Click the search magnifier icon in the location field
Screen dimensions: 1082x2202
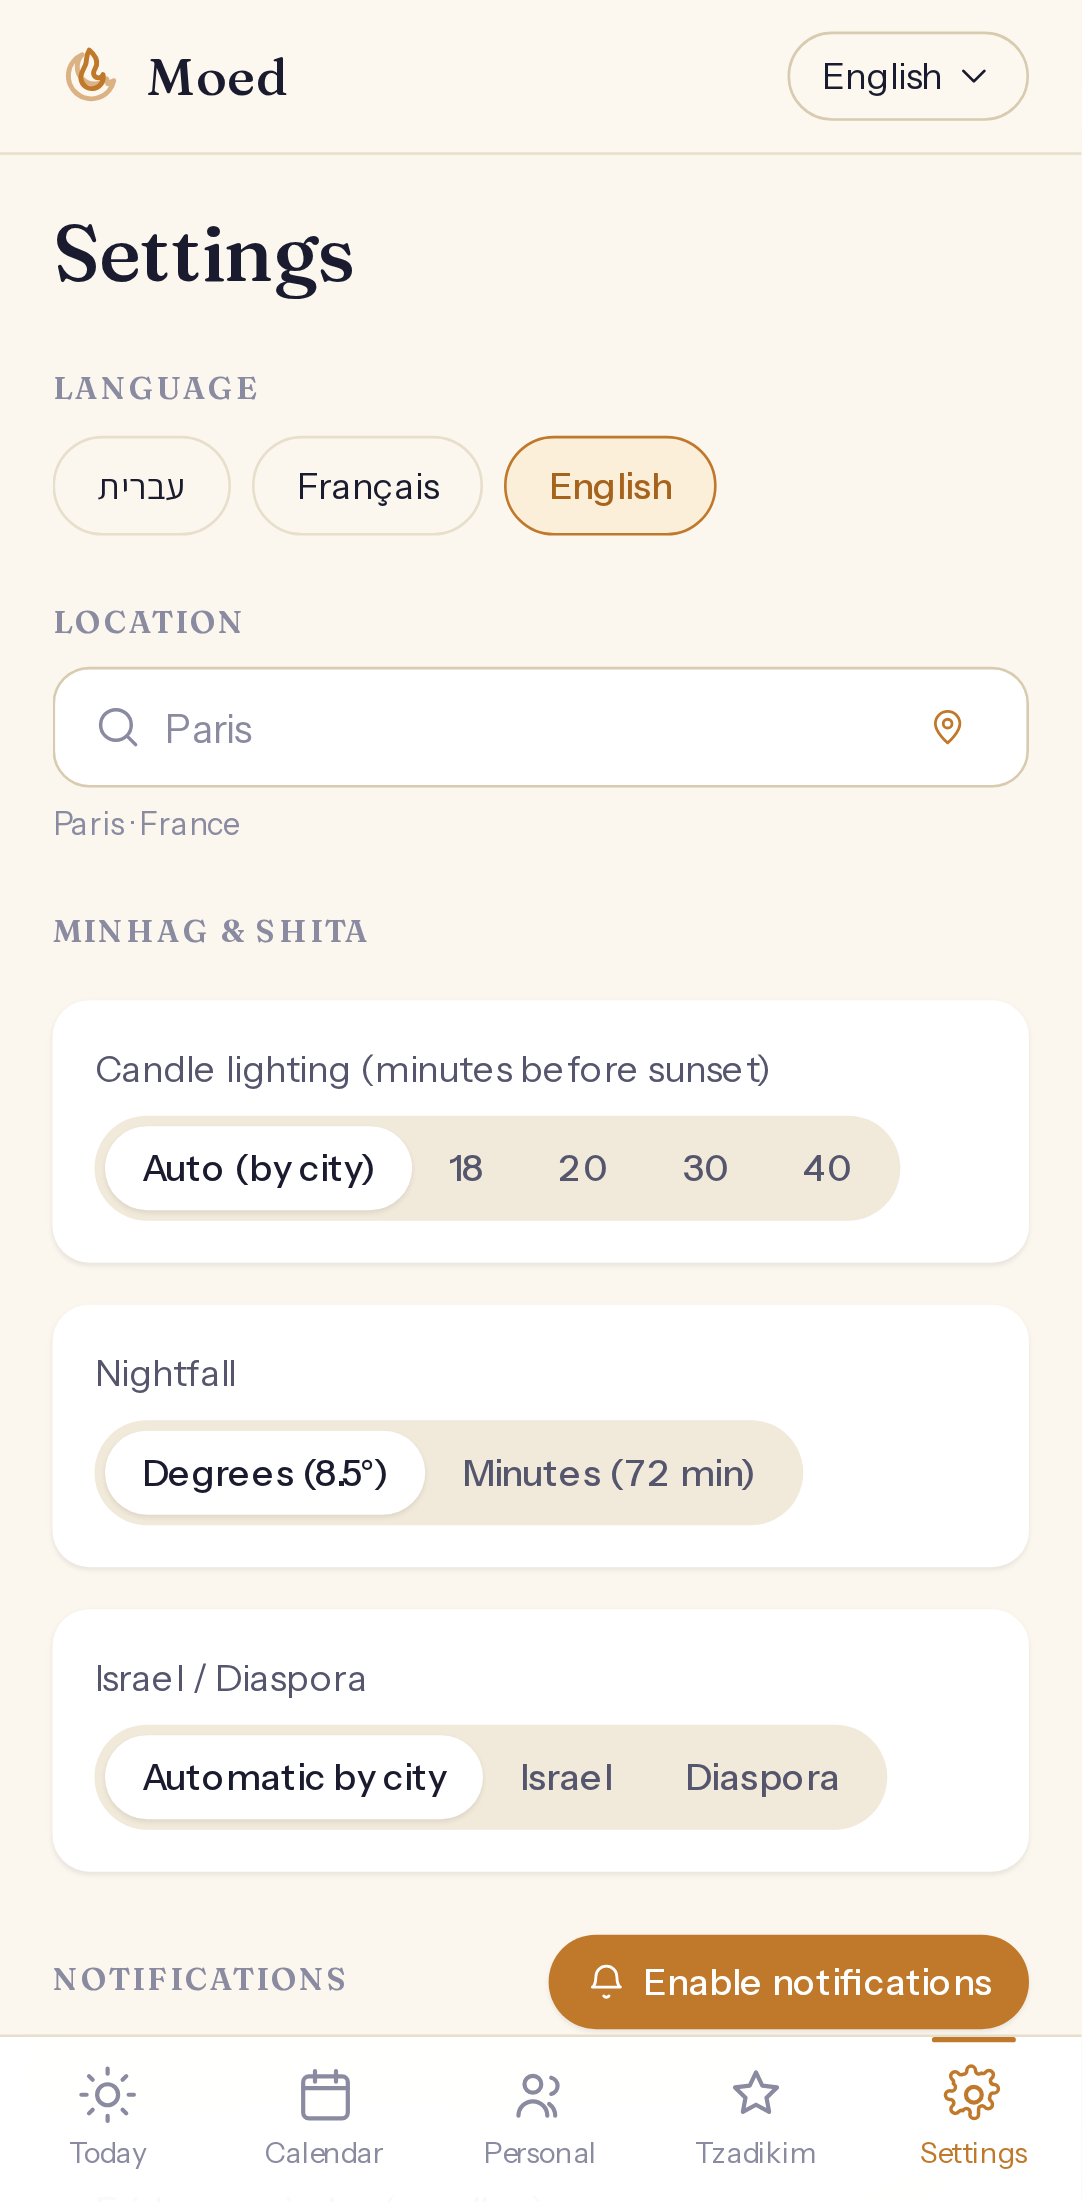coord(118,727)
